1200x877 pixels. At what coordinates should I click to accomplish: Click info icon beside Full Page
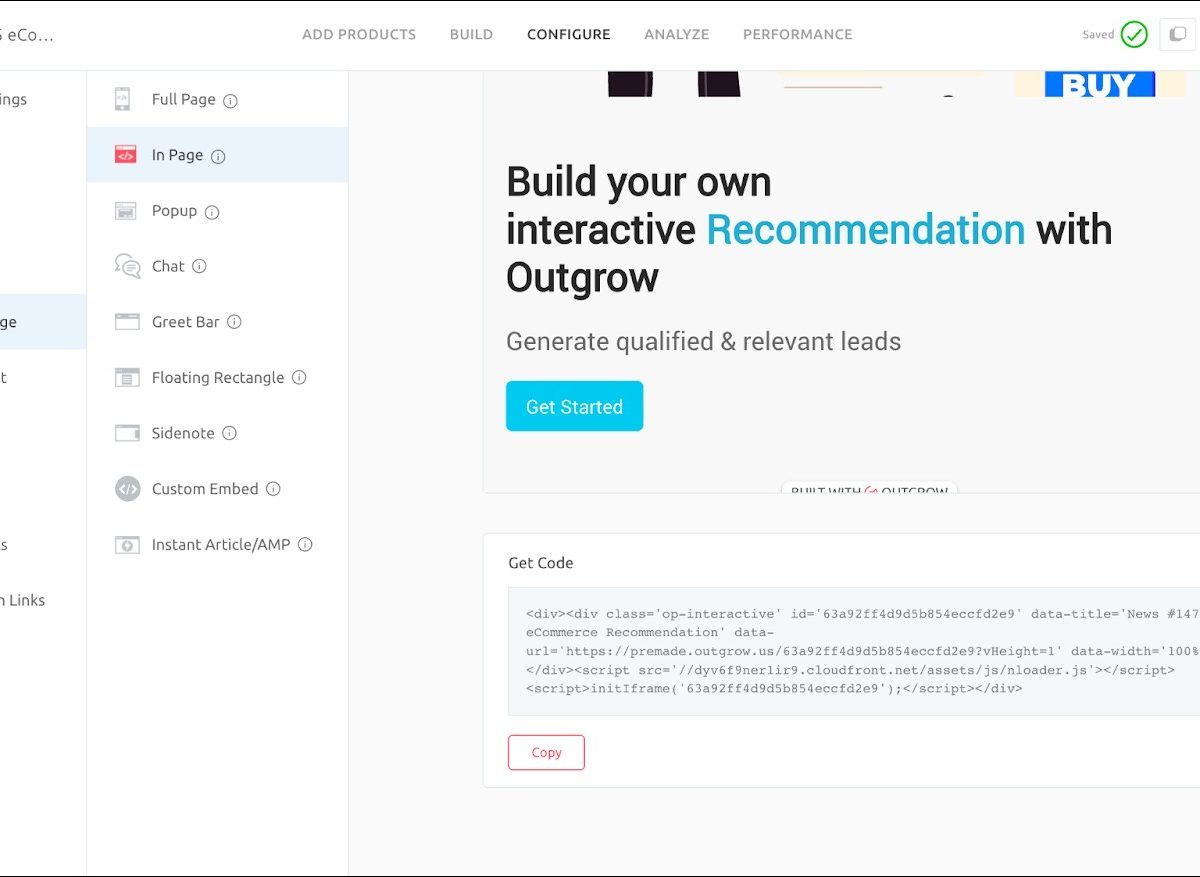click(x=230, y=101)
